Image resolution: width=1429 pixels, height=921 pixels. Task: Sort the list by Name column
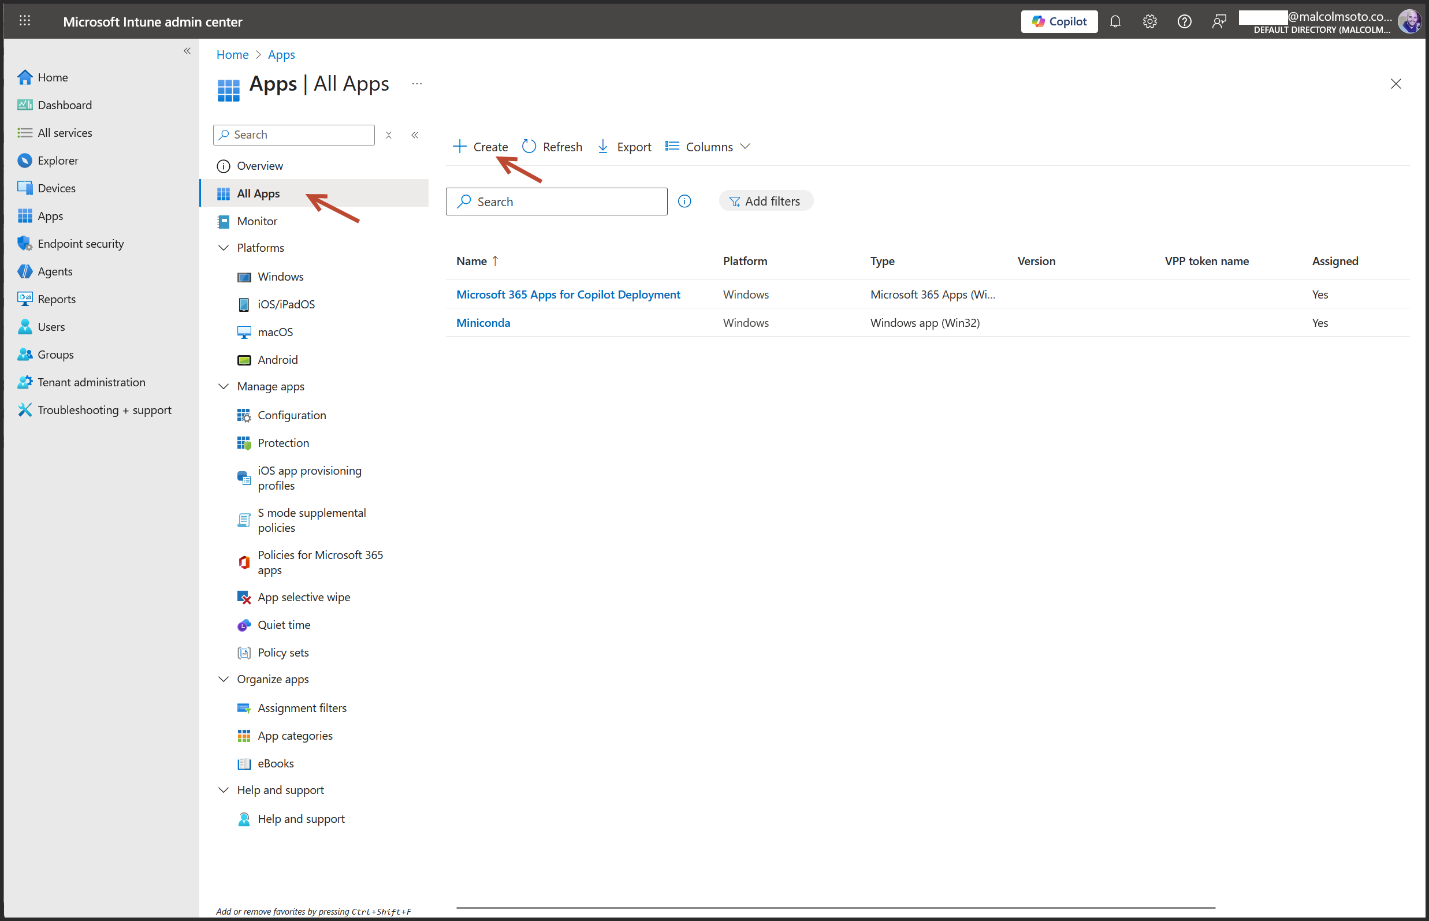pyautogui.click(x=472, y=261)
